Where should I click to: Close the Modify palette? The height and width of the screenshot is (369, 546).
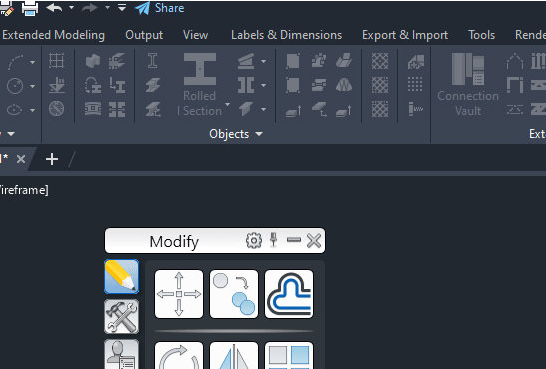click(314, 241)
